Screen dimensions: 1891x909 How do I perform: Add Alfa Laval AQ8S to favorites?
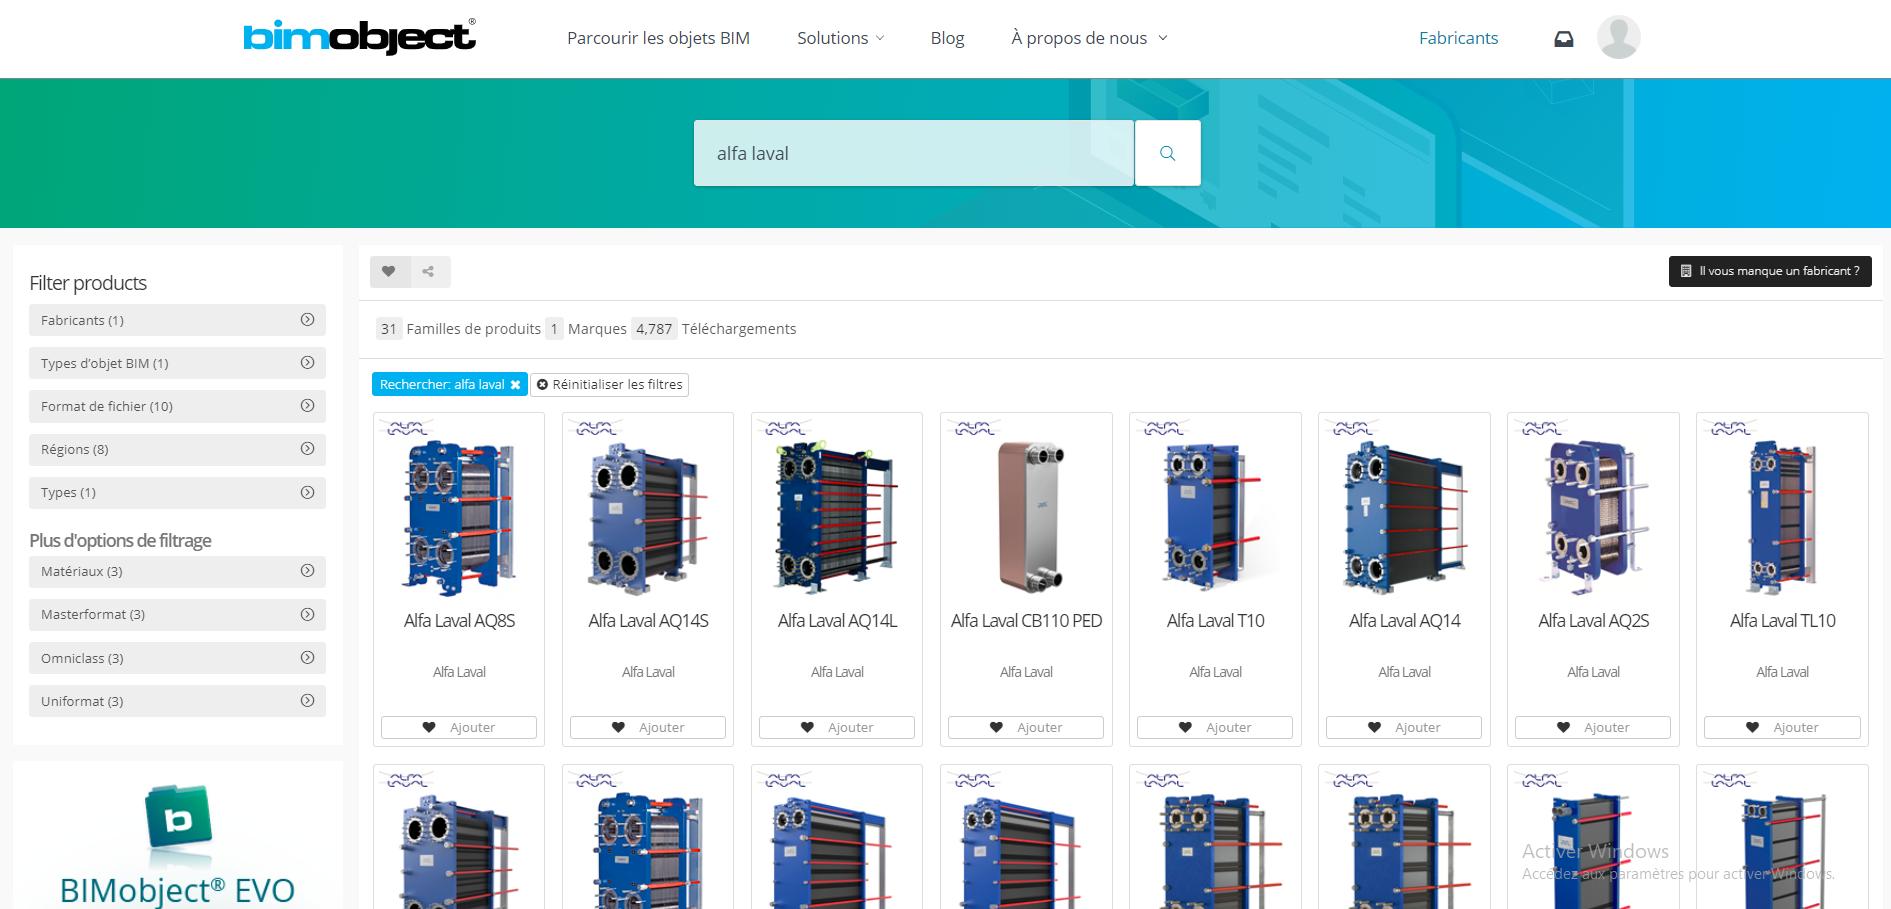pyautogui.click(x=459, y=727)
